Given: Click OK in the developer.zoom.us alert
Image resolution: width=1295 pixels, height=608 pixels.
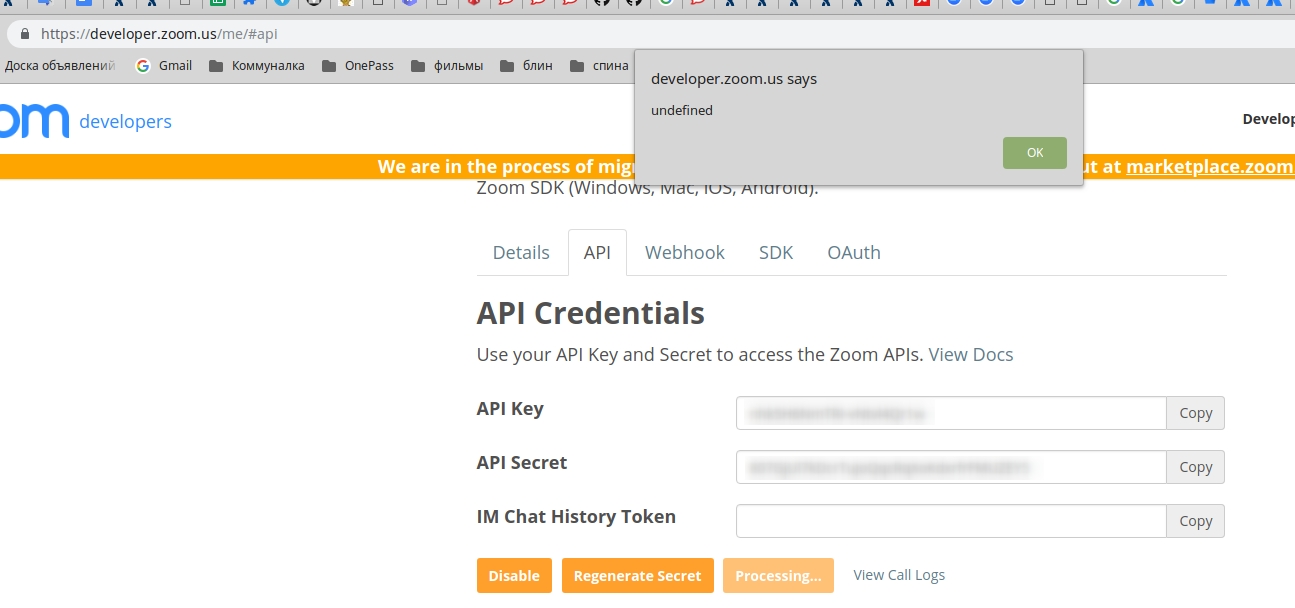Looking at the screenshot, I should tap(1034, 153).
